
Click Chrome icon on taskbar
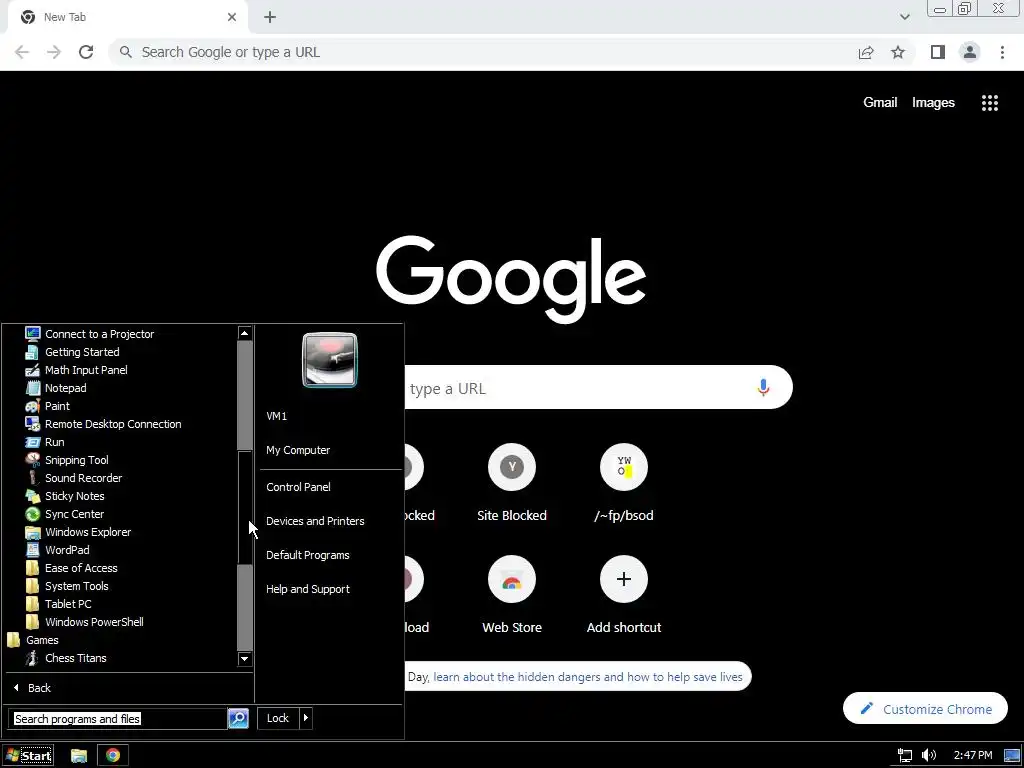point(113,756)
